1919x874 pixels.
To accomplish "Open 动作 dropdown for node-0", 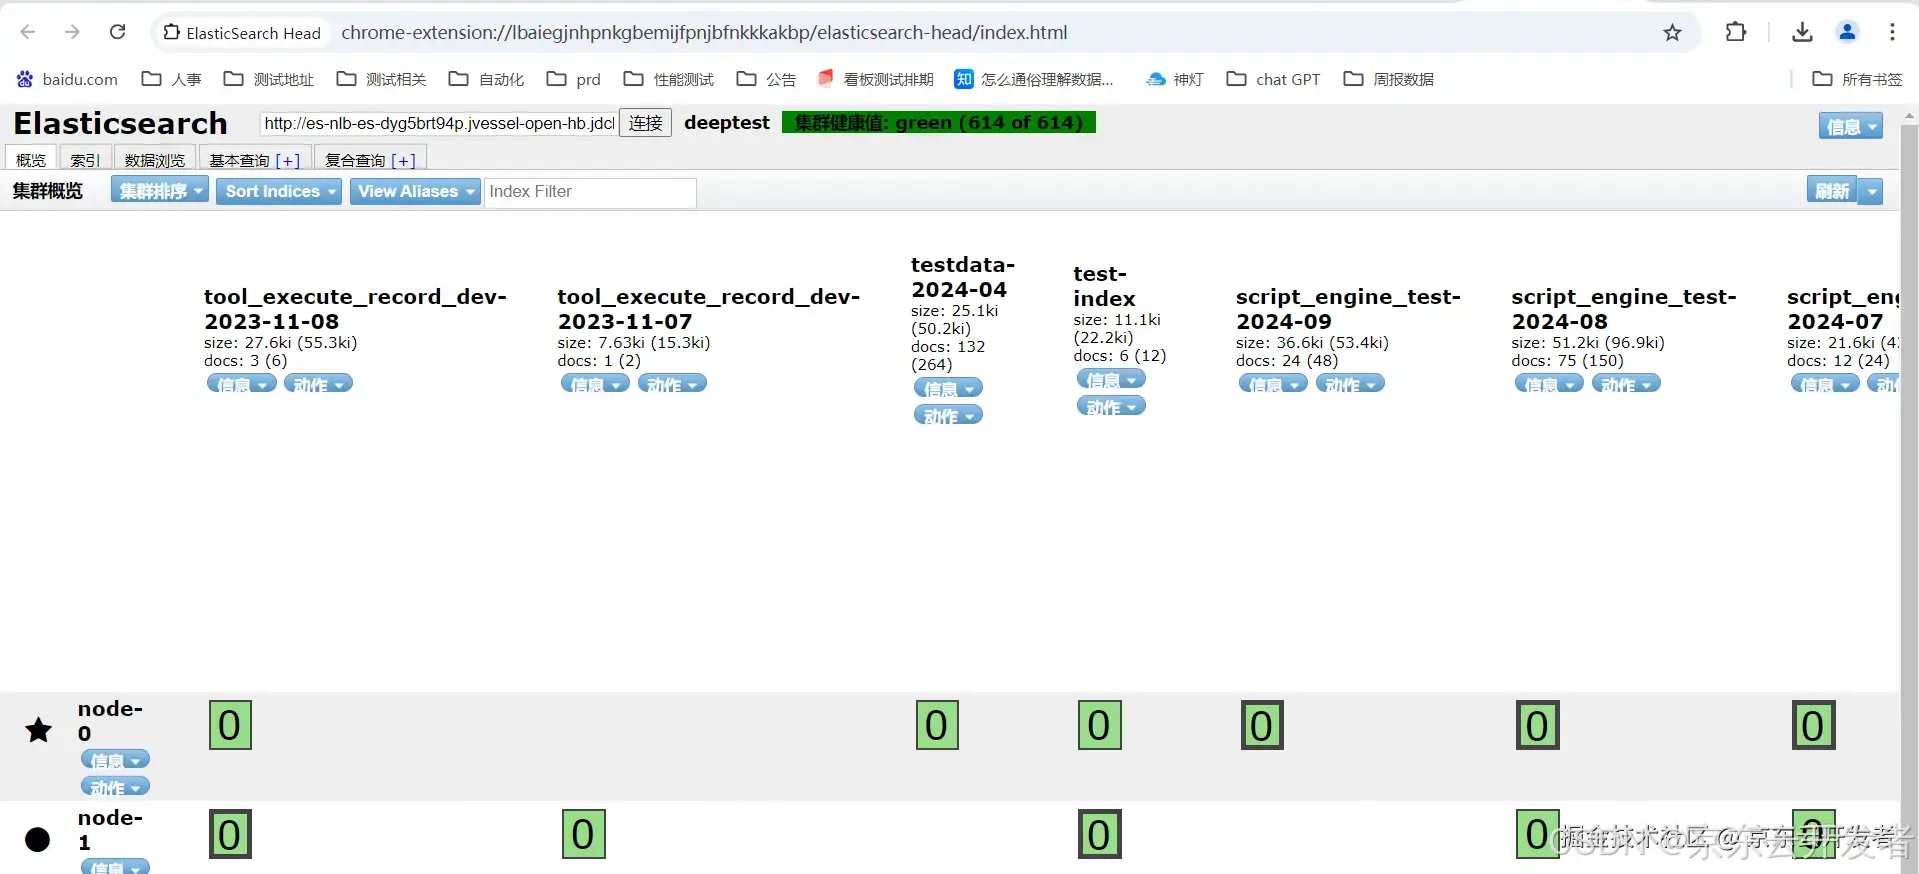I will pyautogui.click(x=116, y=787).
